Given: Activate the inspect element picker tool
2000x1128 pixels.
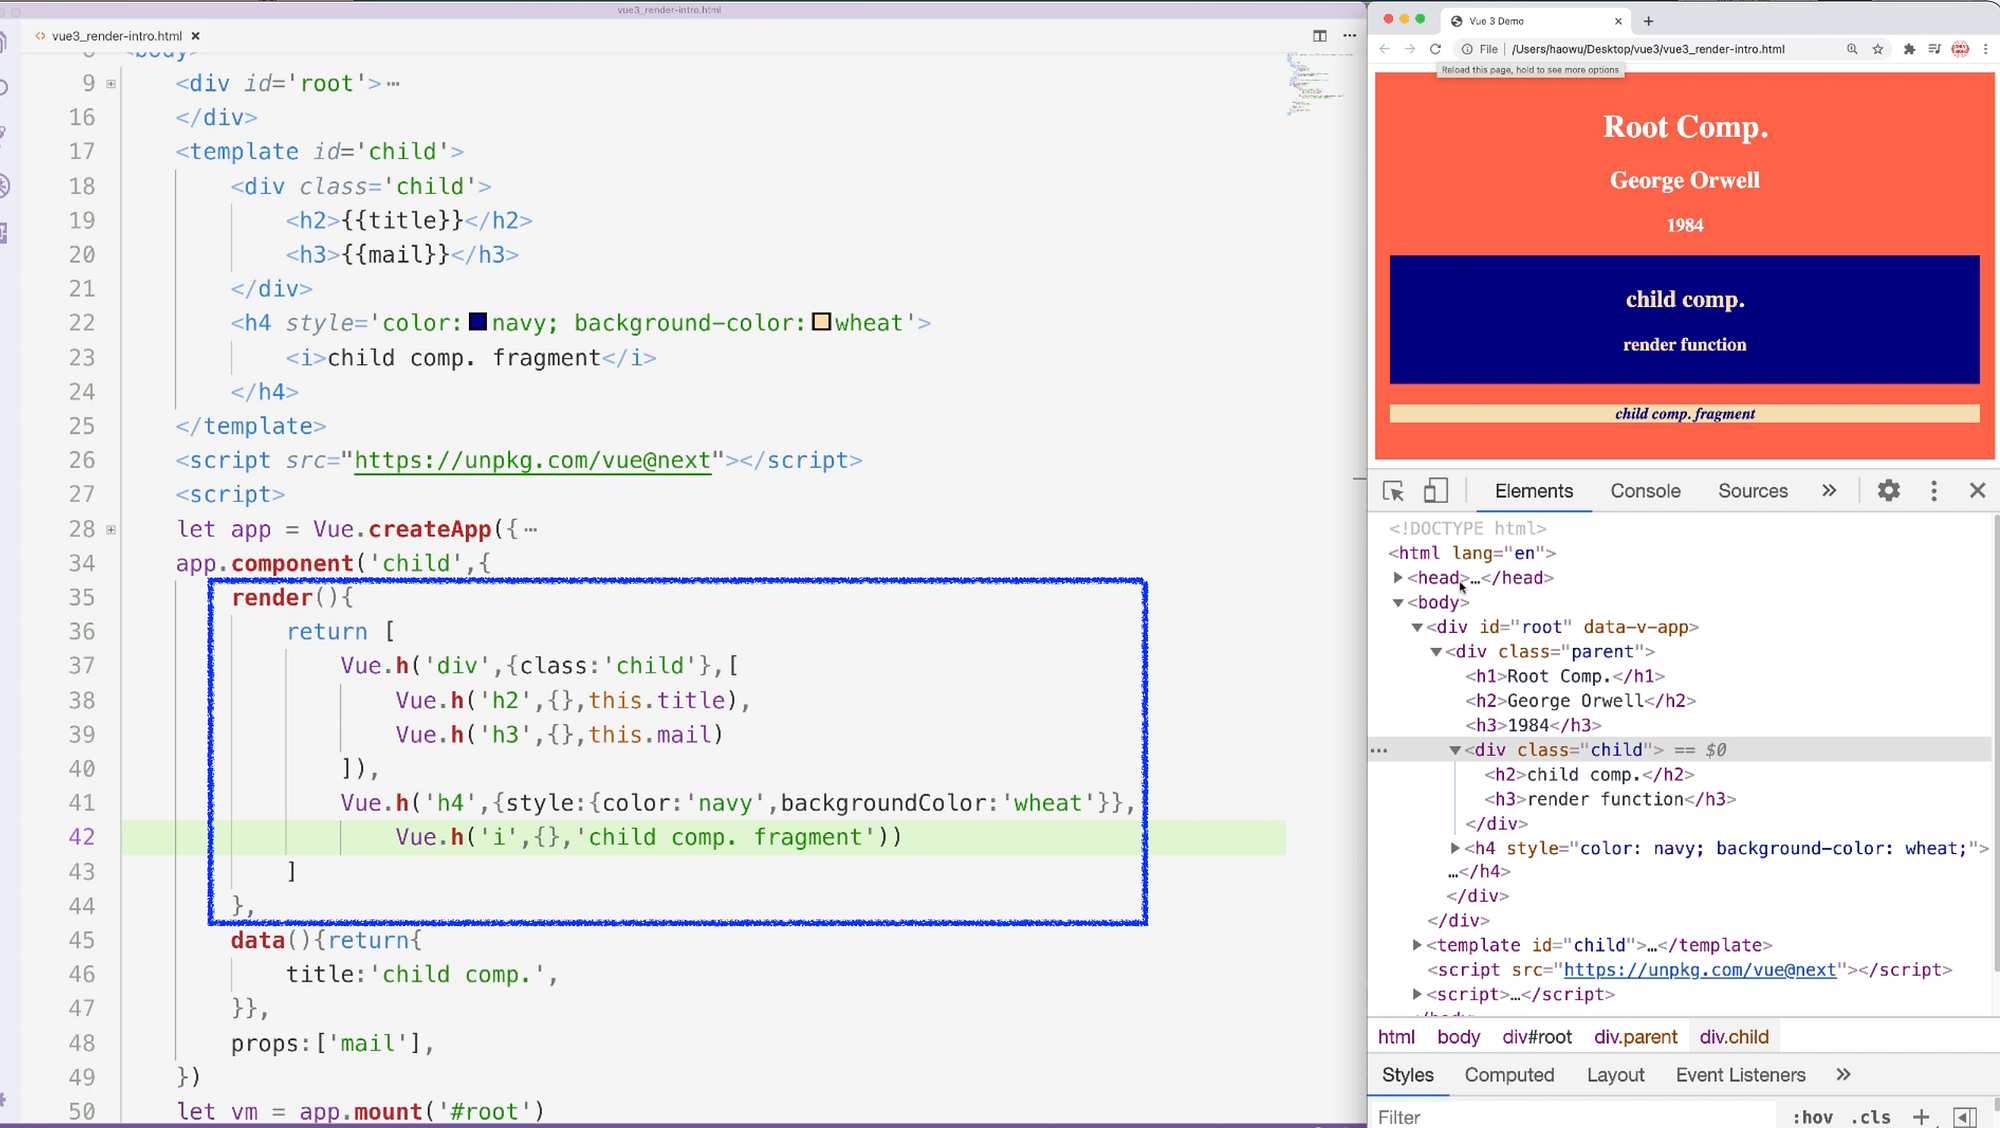Looking at the screenshot, I should click(1393, 491).
